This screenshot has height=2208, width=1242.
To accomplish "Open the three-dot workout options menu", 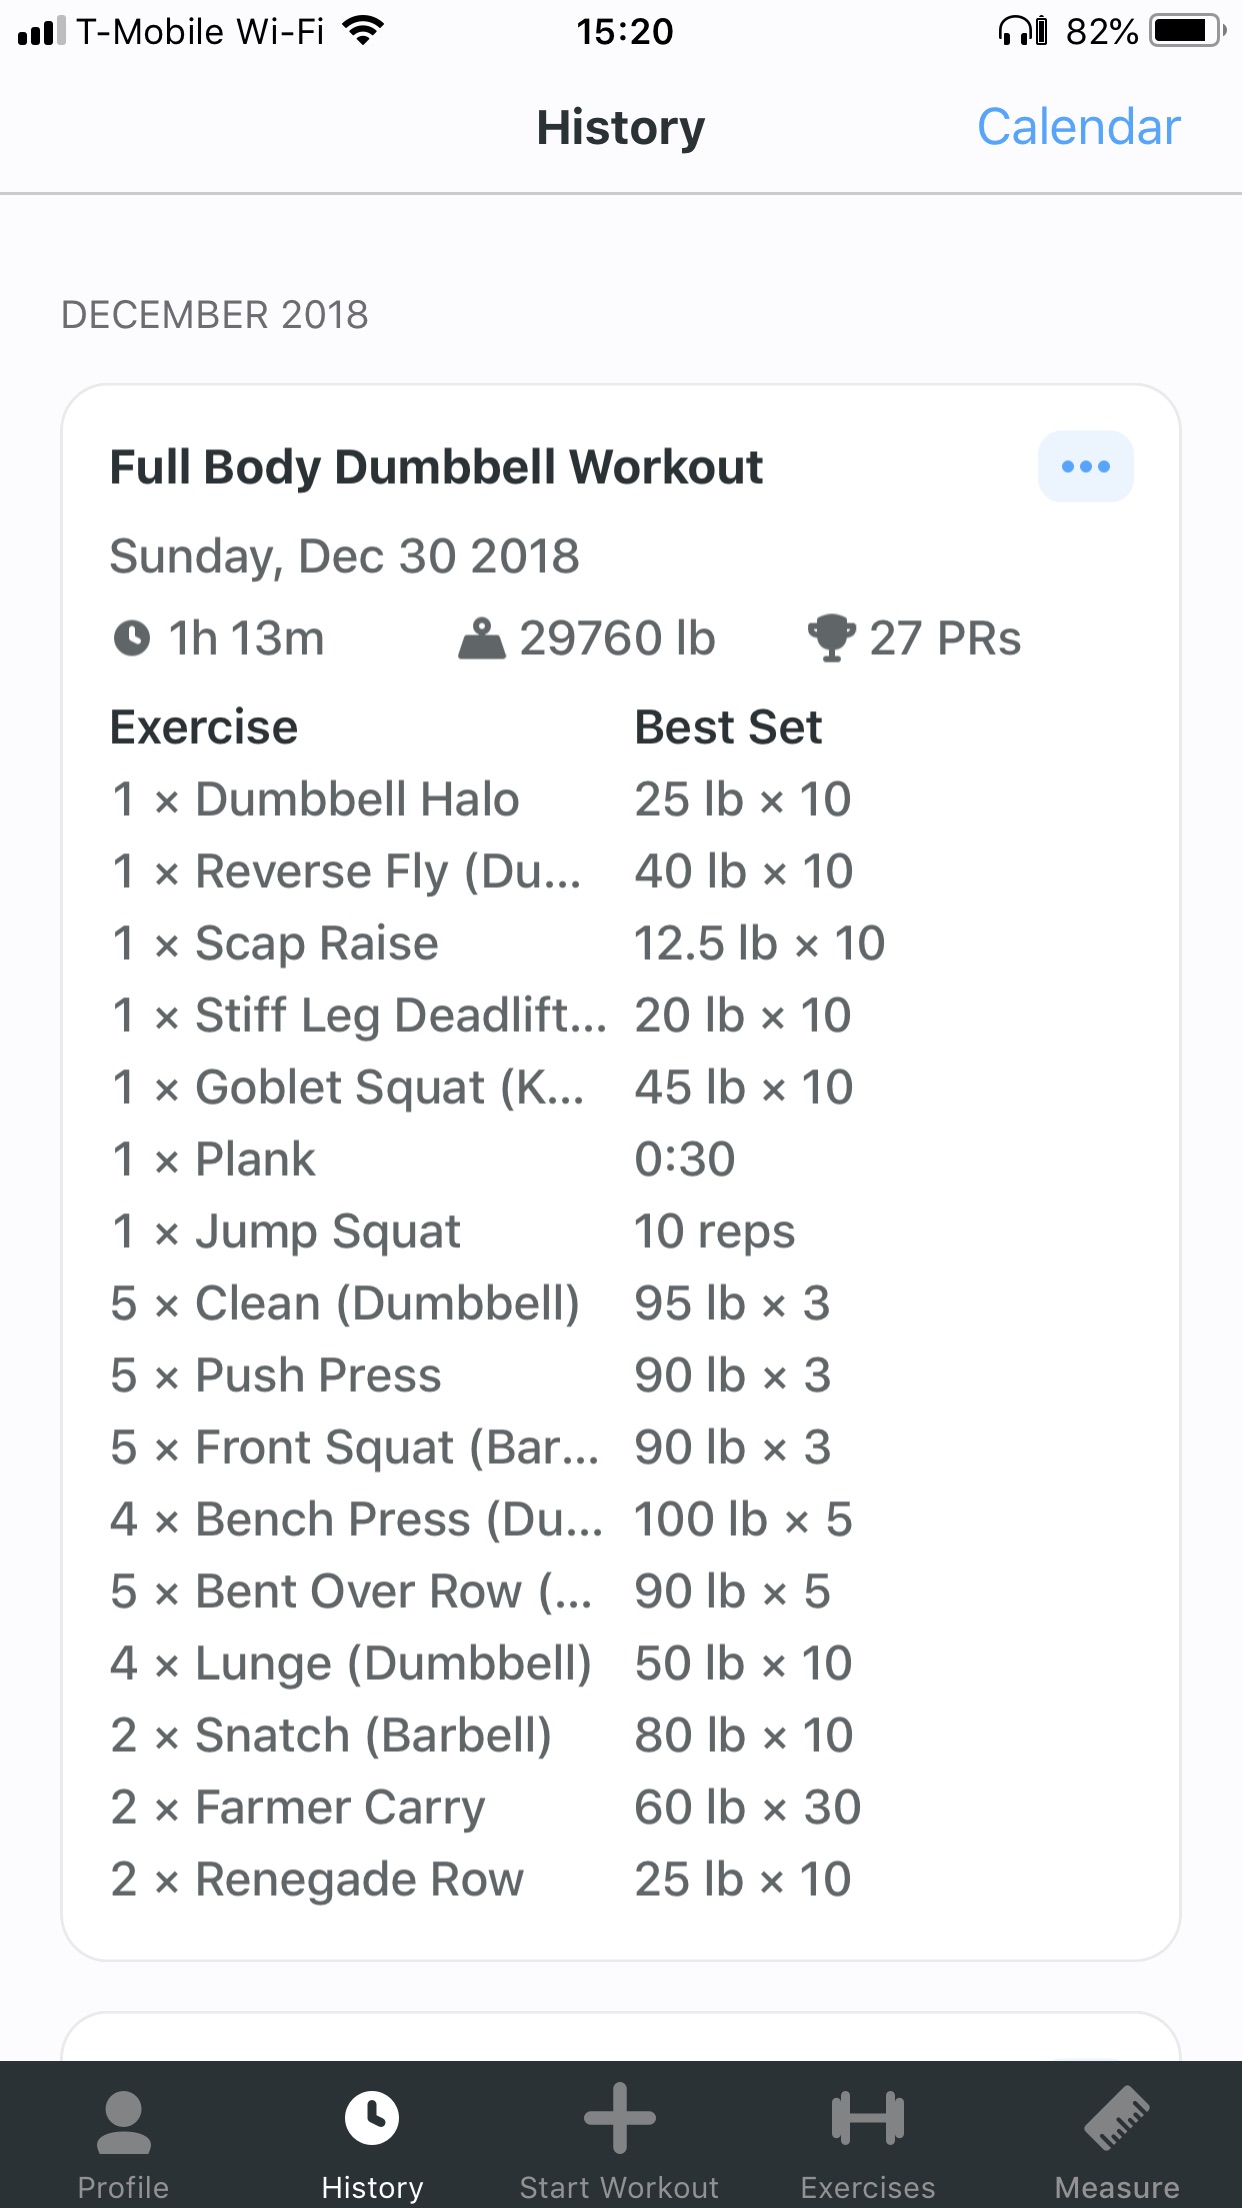I will point(1085,467).
